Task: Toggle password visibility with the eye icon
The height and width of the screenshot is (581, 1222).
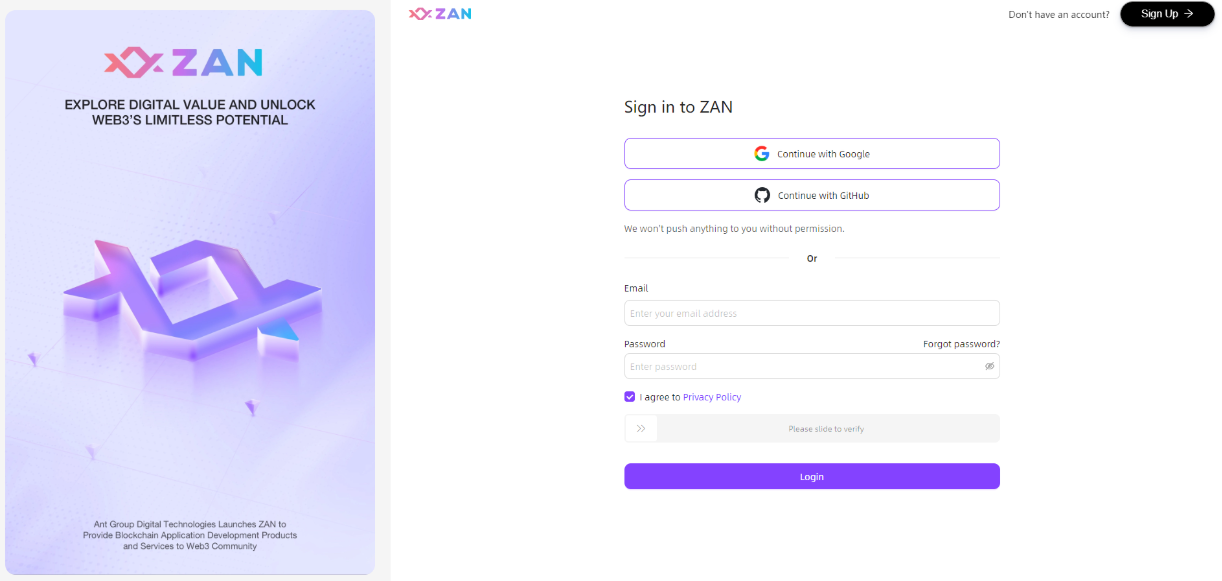Action: click(989, 366)
